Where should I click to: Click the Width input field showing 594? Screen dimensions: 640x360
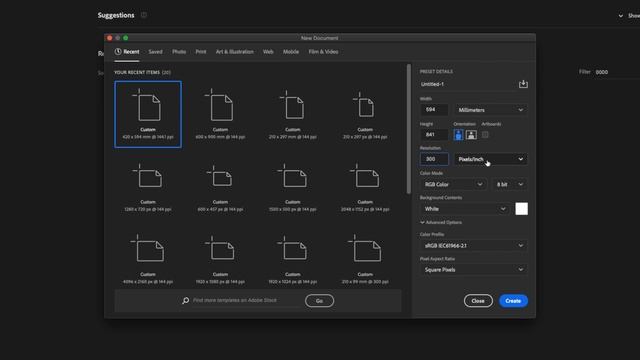click(x=434, y=110)
